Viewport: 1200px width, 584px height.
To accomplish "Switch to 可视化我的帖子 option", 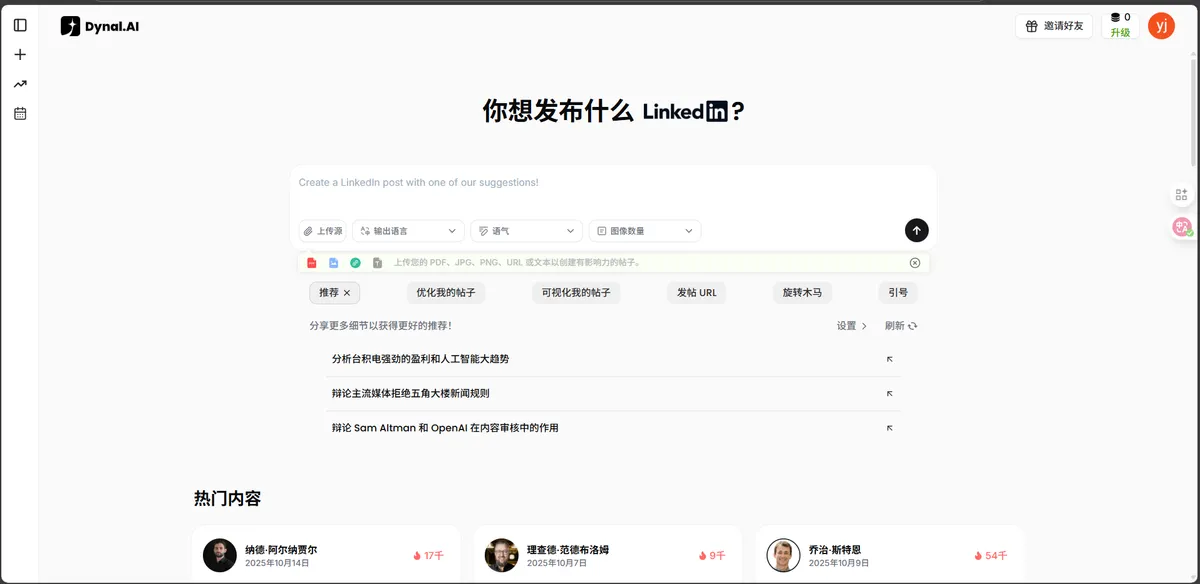I will [576, 292].
